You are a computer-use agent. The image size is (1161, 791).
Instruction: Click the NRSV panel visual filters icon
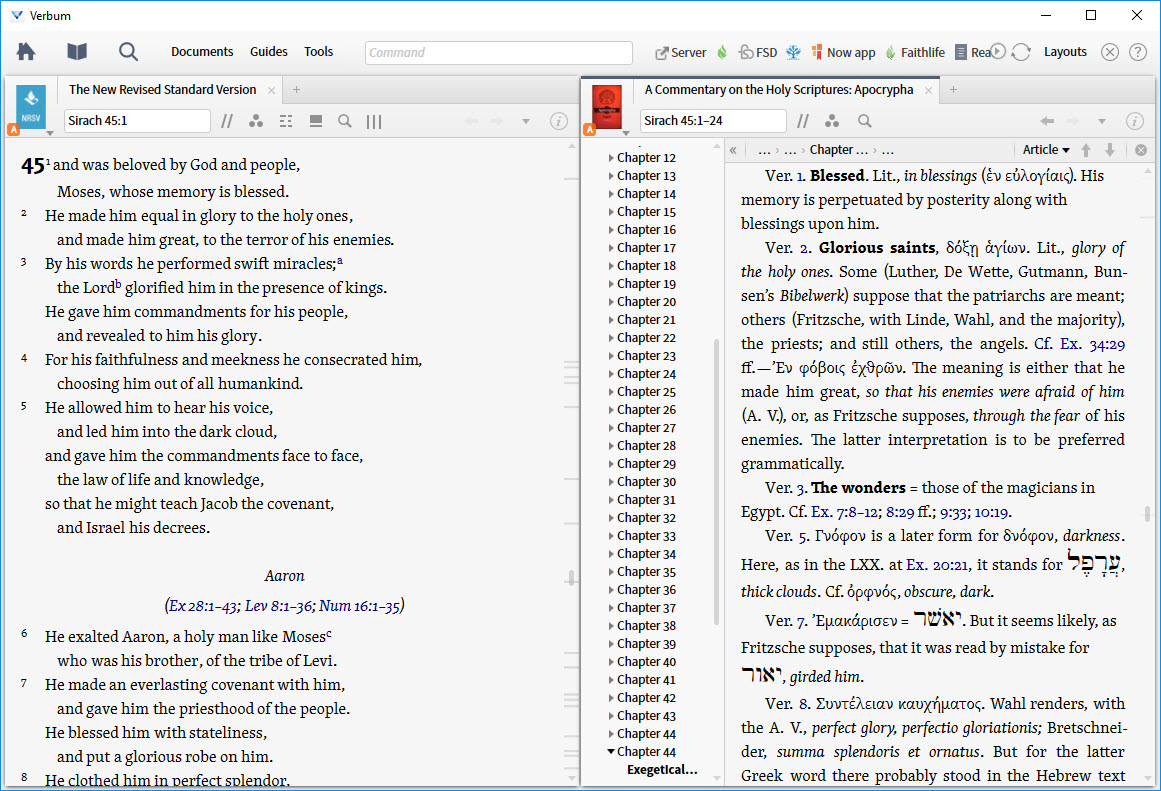point(256,121)
